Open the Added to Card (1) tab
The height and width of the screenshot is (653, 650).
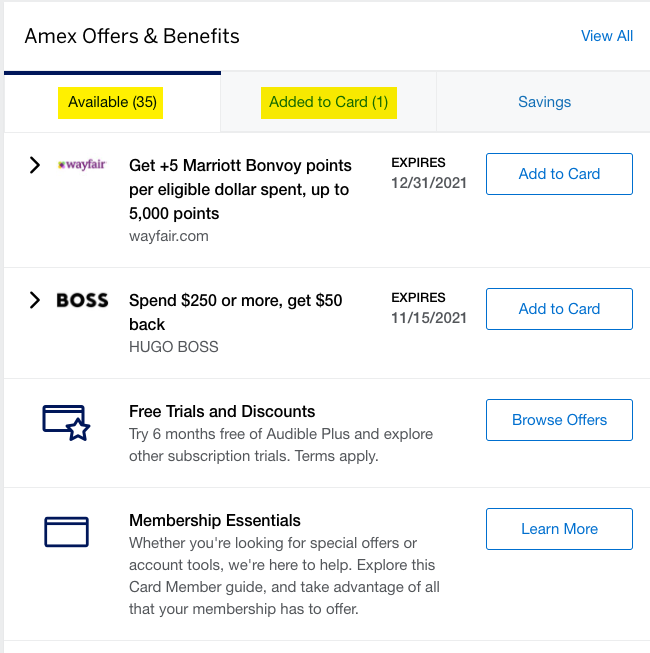[x=329, y=102]
